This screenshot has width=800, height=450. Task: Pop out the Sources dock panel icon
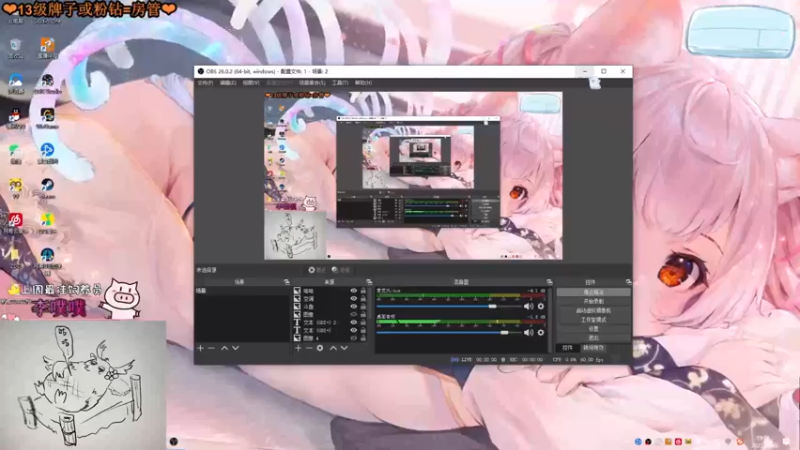click(x=369, y=282)
